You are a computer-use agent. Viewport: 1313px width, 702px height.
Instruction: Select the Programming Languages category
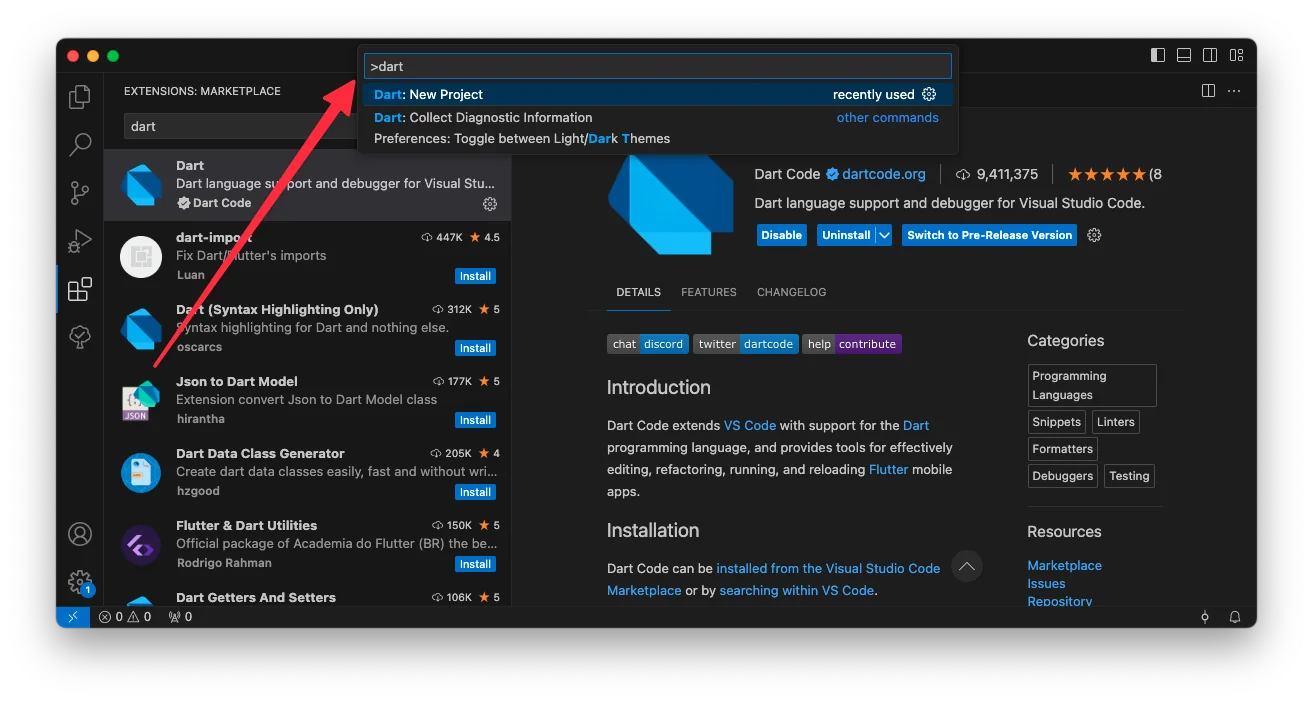(x=1092, y=385)
